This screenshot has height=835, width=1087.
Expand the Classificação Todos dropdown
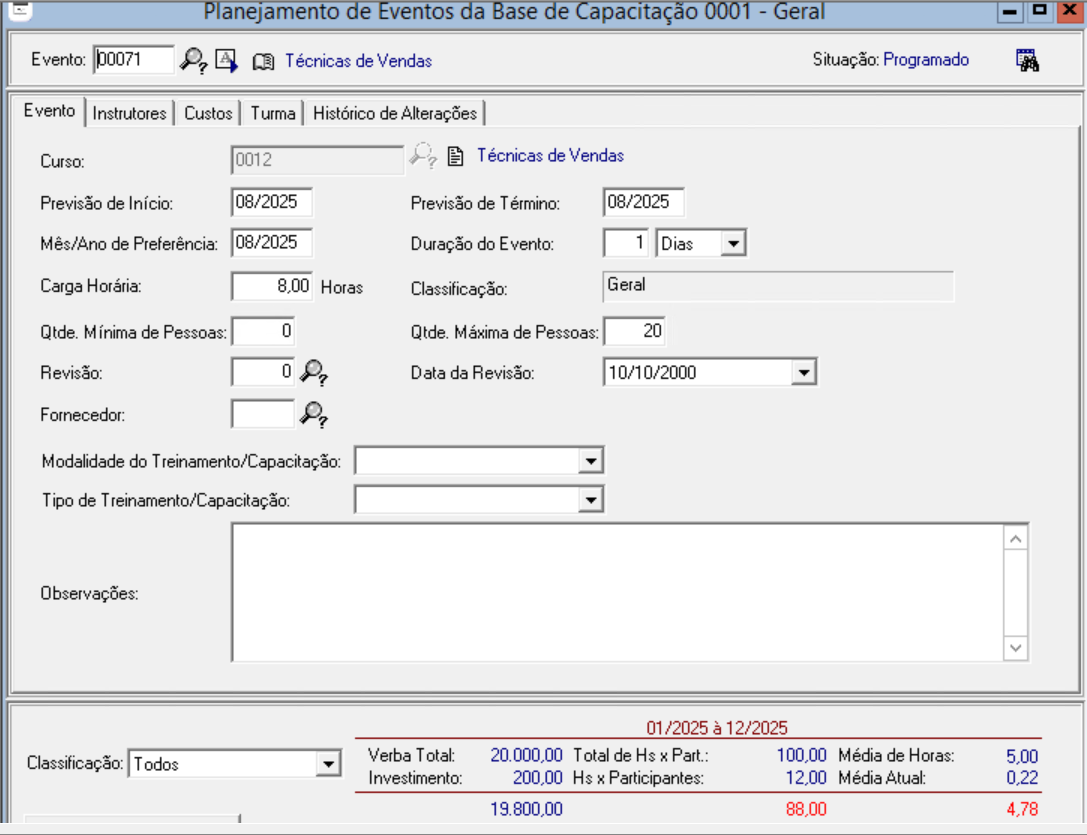pyautogui.click(x=328, y=764)
